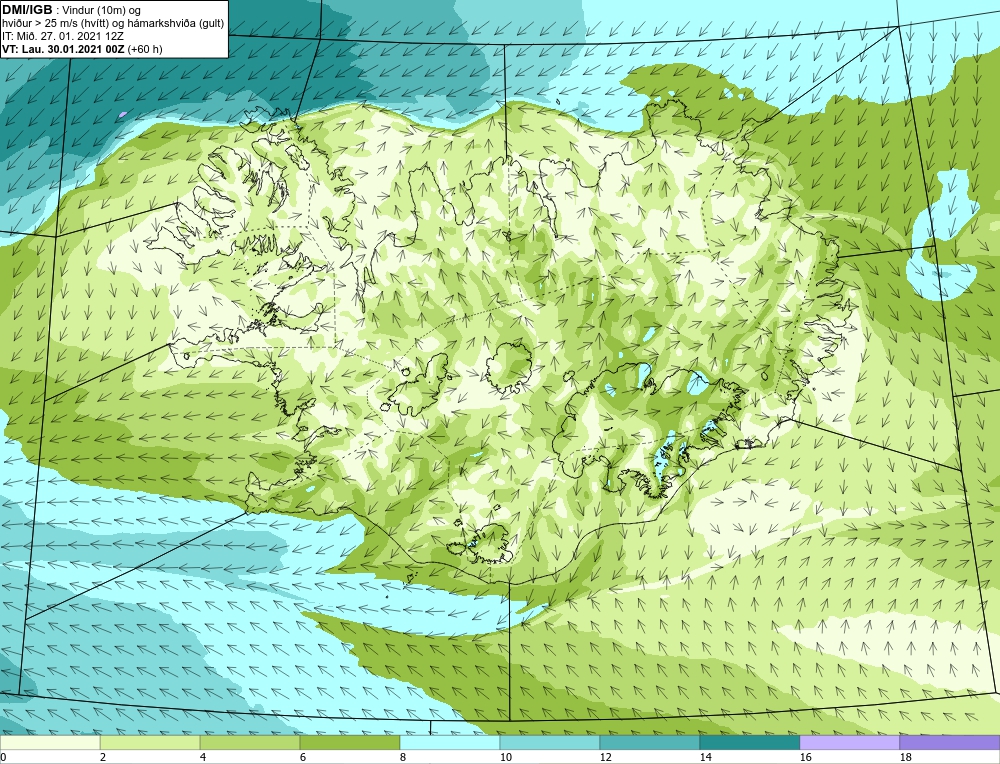Image resolution: width=1000 pixels, height=764 pixels.
Task: Click the legend scale label '10'
Action: tap(506, 757)
